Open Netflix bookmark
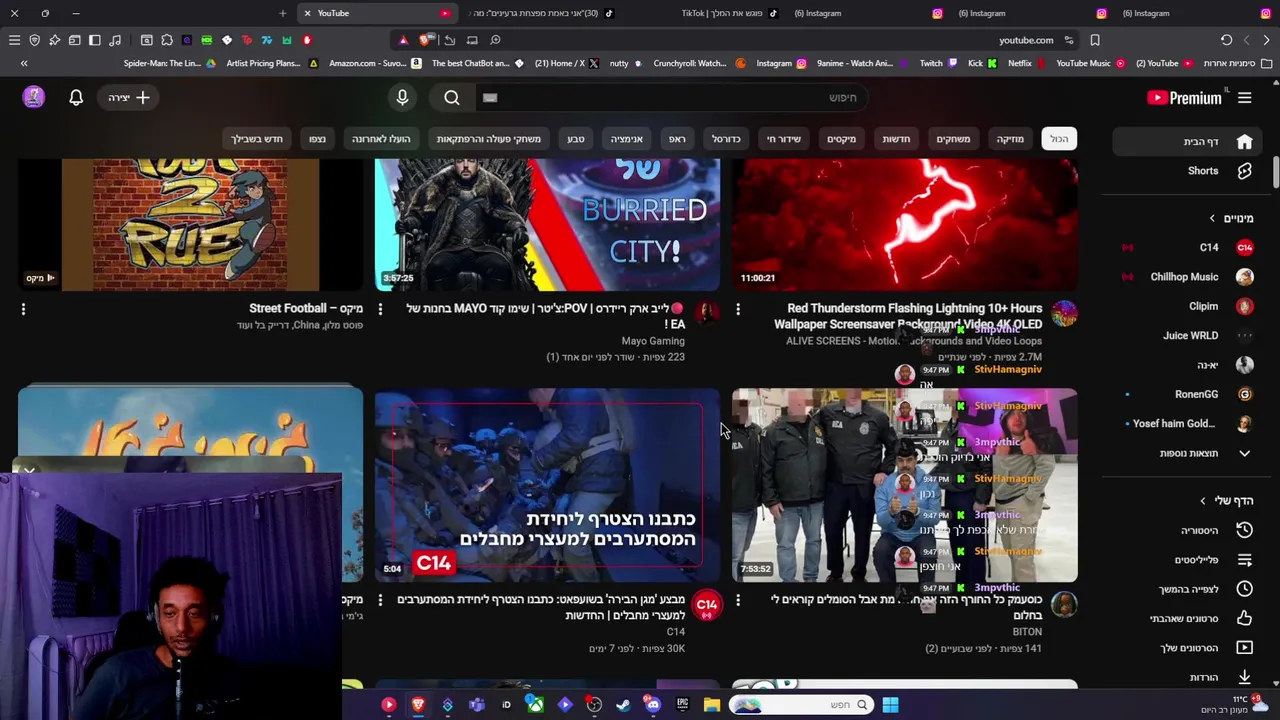The height and width of the screenshot is (720, 1280). point(1026,63)
